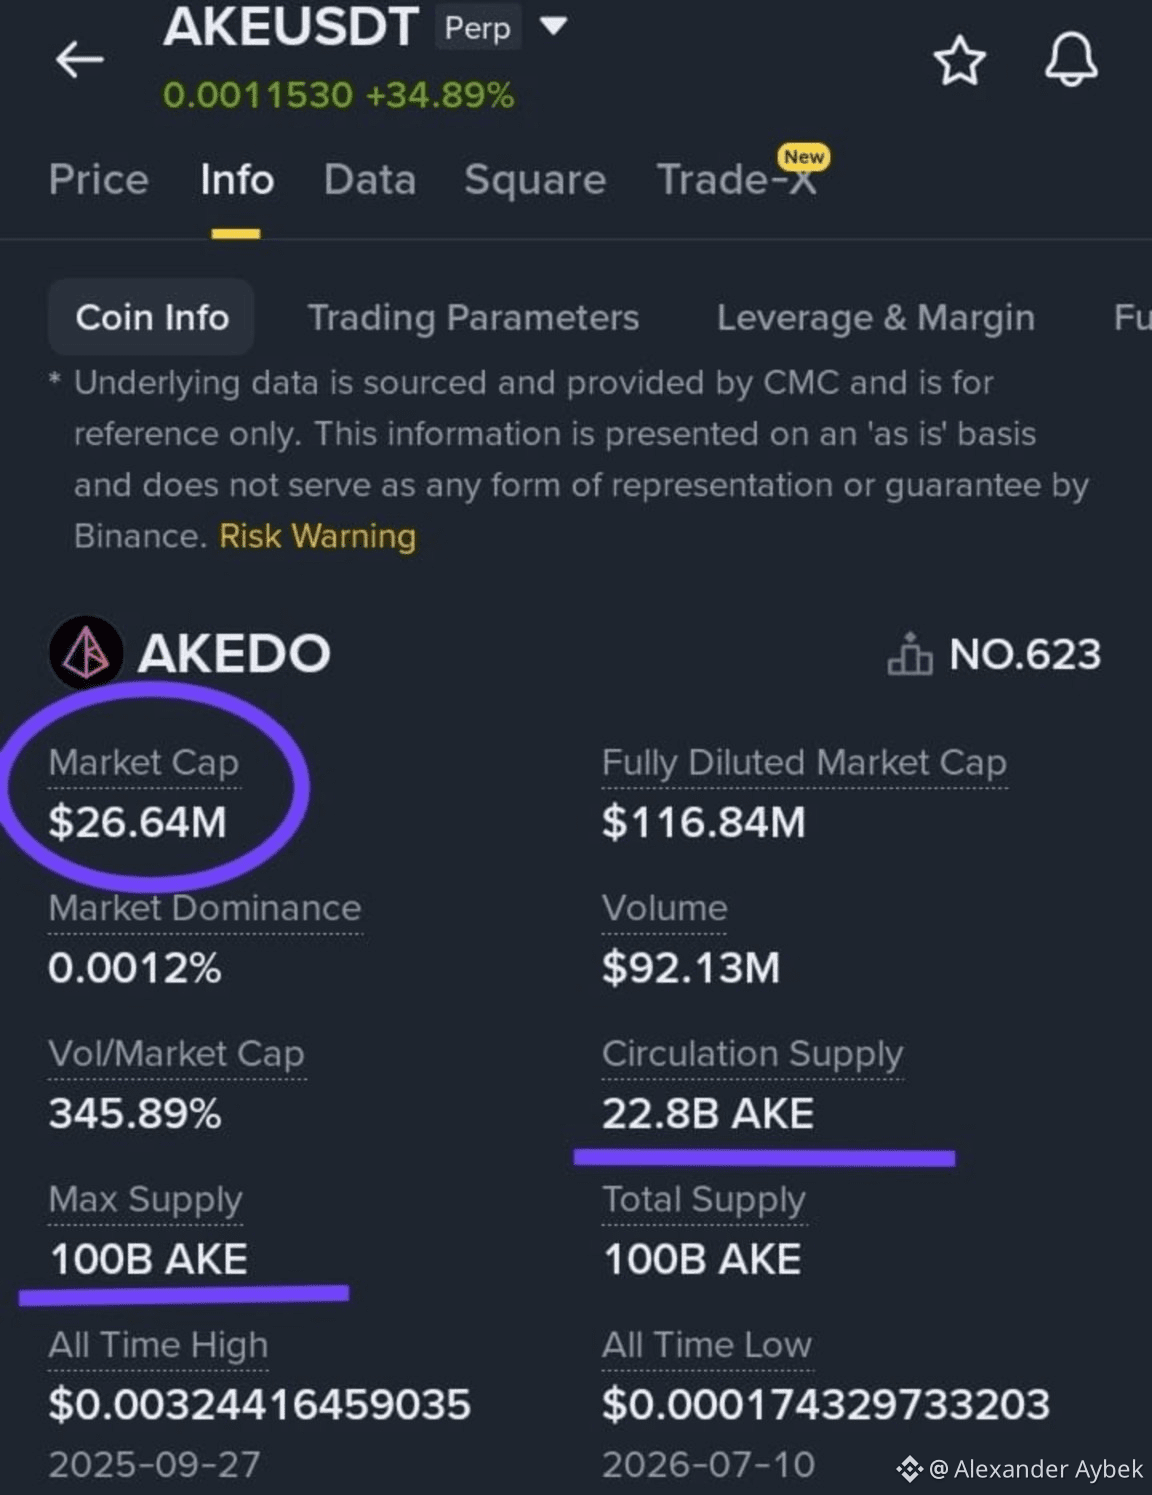Select the Coin Info sub-tab
This screenshot has width=1152, height=1495.
point(152,317)
